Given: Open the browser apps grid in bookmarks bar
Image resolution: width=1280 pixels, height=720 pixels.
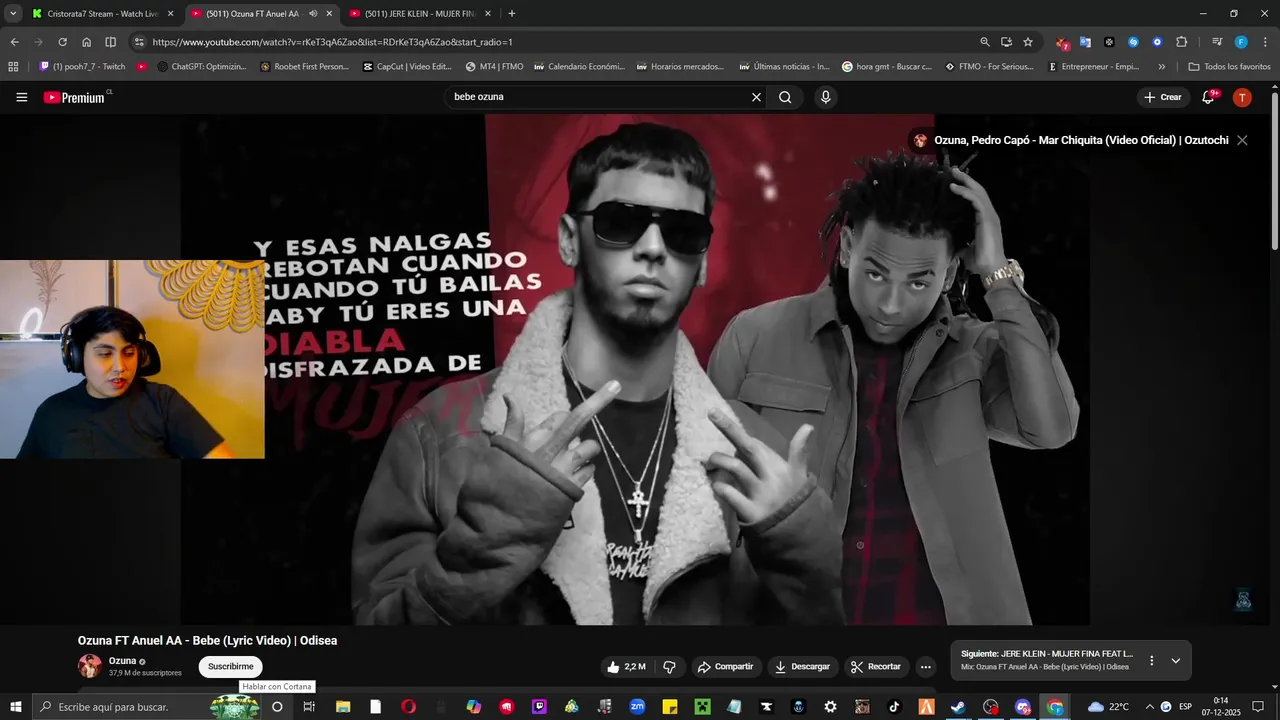Looking at the screenshot, I should coord(13,67).
